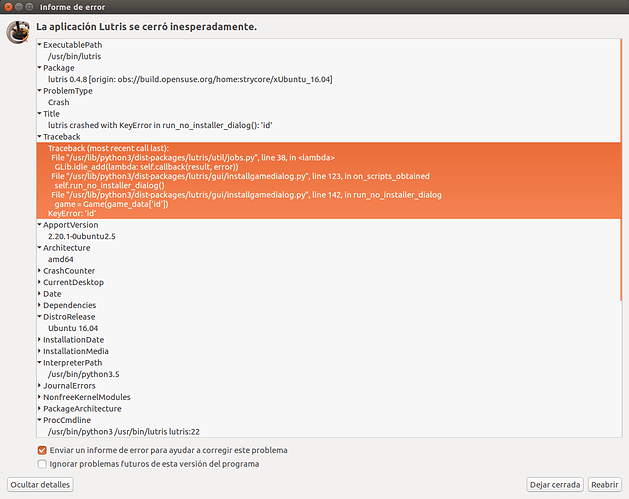The image size is (629, 499).
Task: Enable ignoring future problems checkbox
Action: (x=42, y=464)
